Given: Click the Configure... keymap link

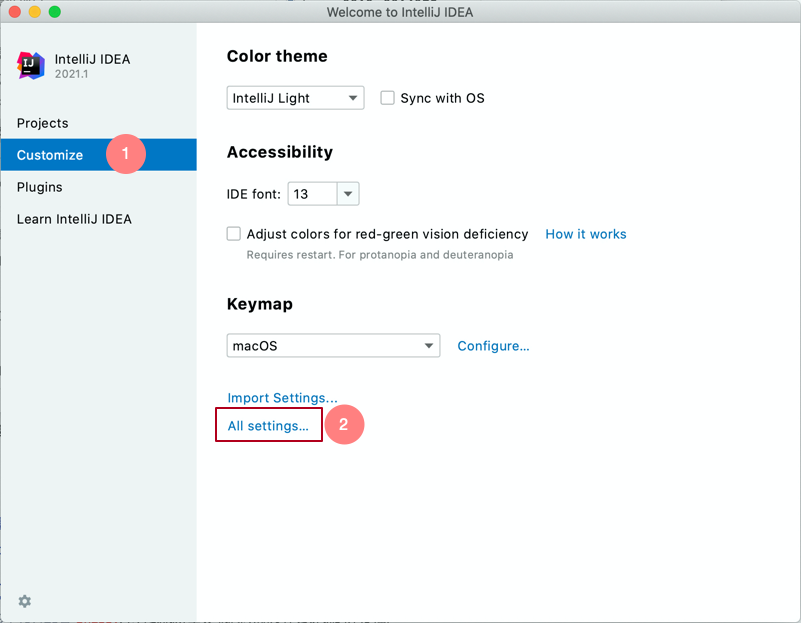Looking at the screenshot, I should click(493, 346).
